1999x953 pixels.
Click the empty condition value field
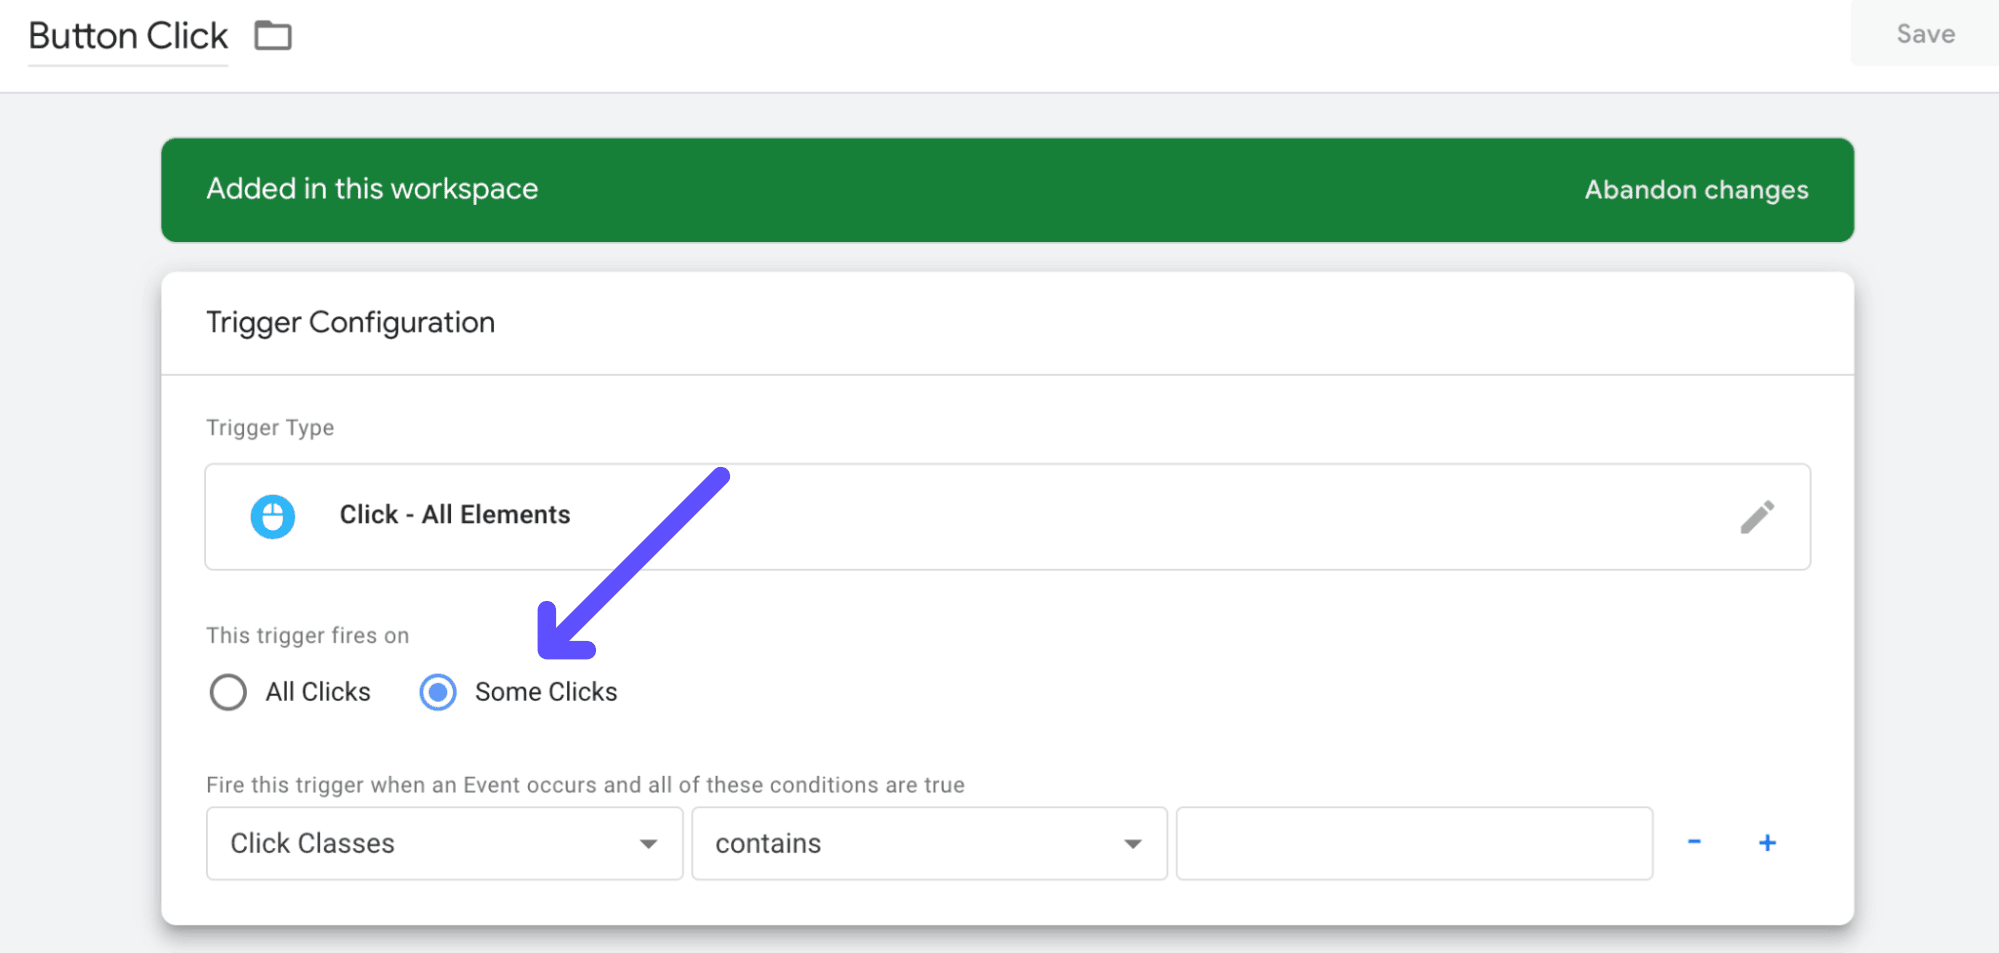1413,843
